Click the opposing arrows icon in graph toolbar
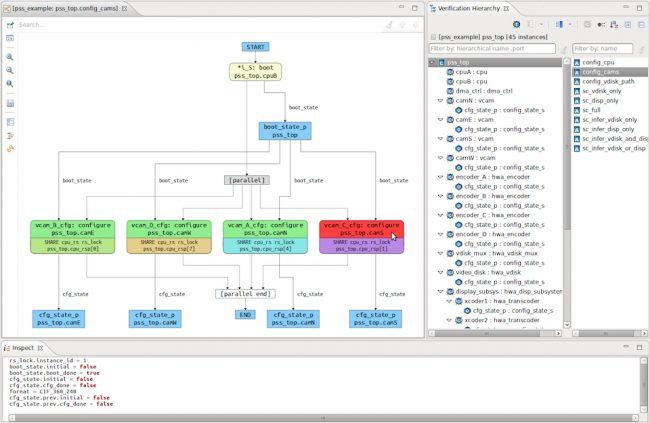Viewport: 650px width, 423px height. (x=10, y=135)
